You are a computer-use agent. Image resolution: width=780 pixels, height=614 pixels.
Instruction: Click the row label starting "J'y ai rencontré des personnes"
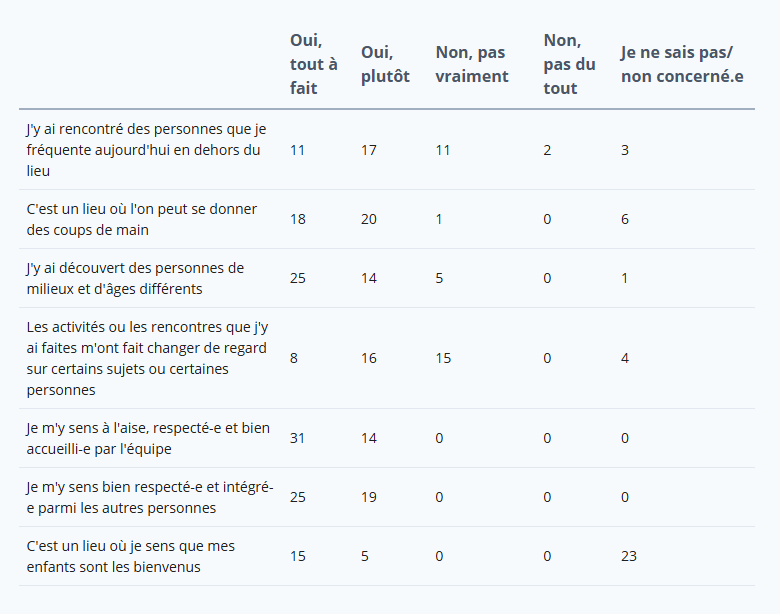(x=143, y=150)
